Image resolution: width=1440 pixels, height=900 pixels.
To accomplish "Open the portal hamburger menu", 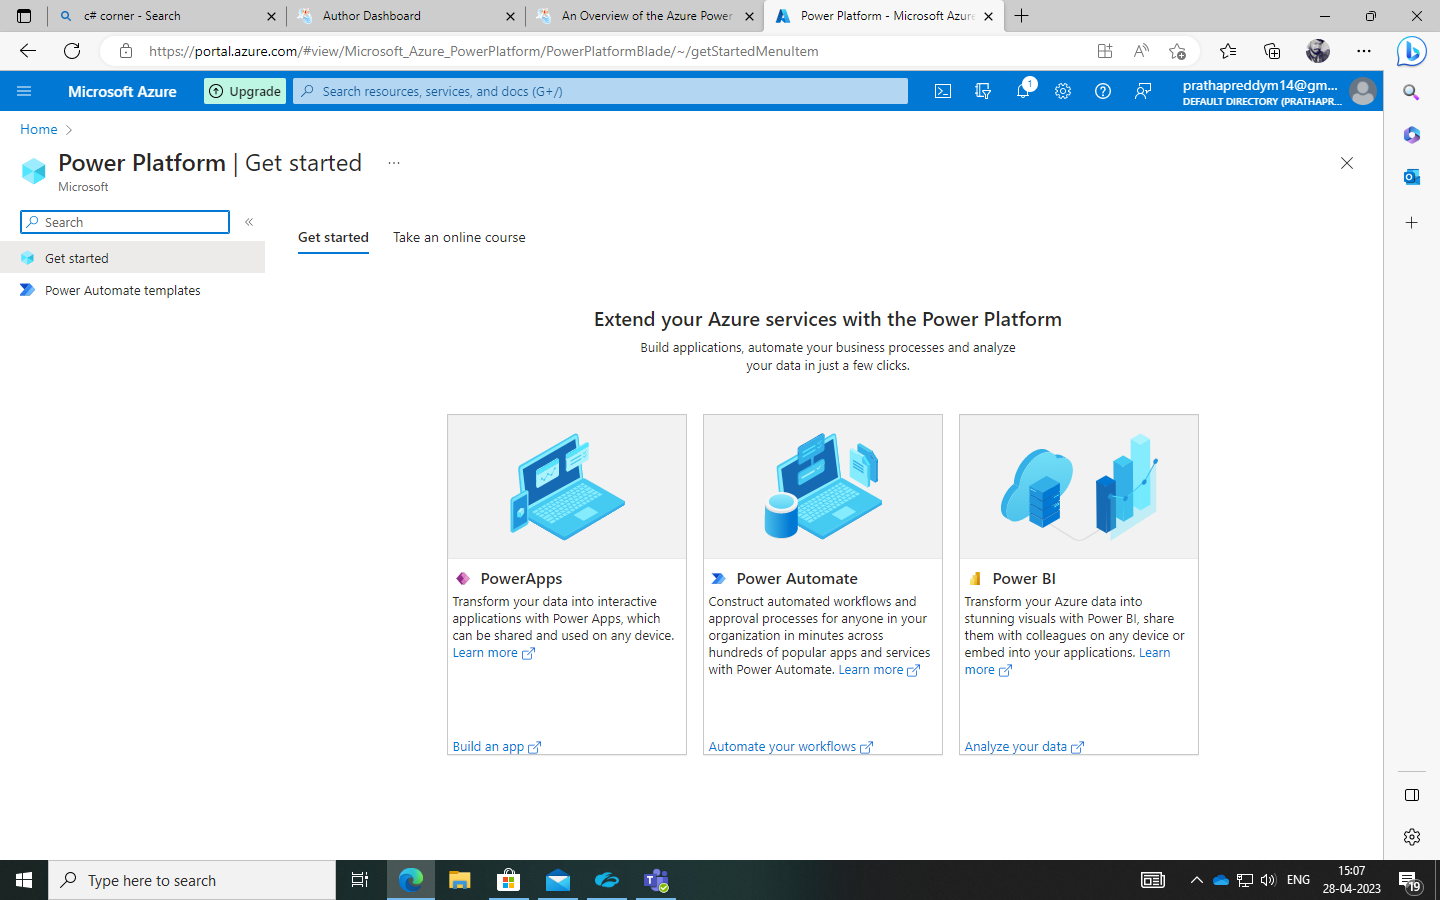I will coord(24,91).
